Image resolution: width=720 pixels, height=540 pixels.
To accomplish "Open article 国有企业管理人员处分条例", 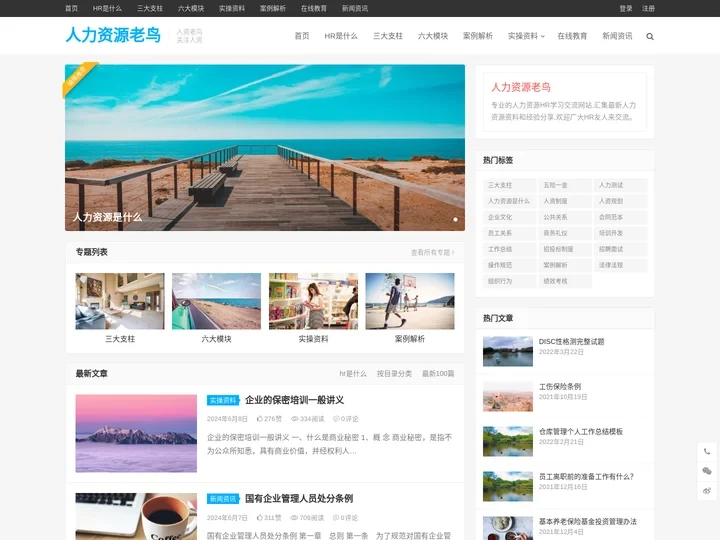I will click(x=299, y=498).
